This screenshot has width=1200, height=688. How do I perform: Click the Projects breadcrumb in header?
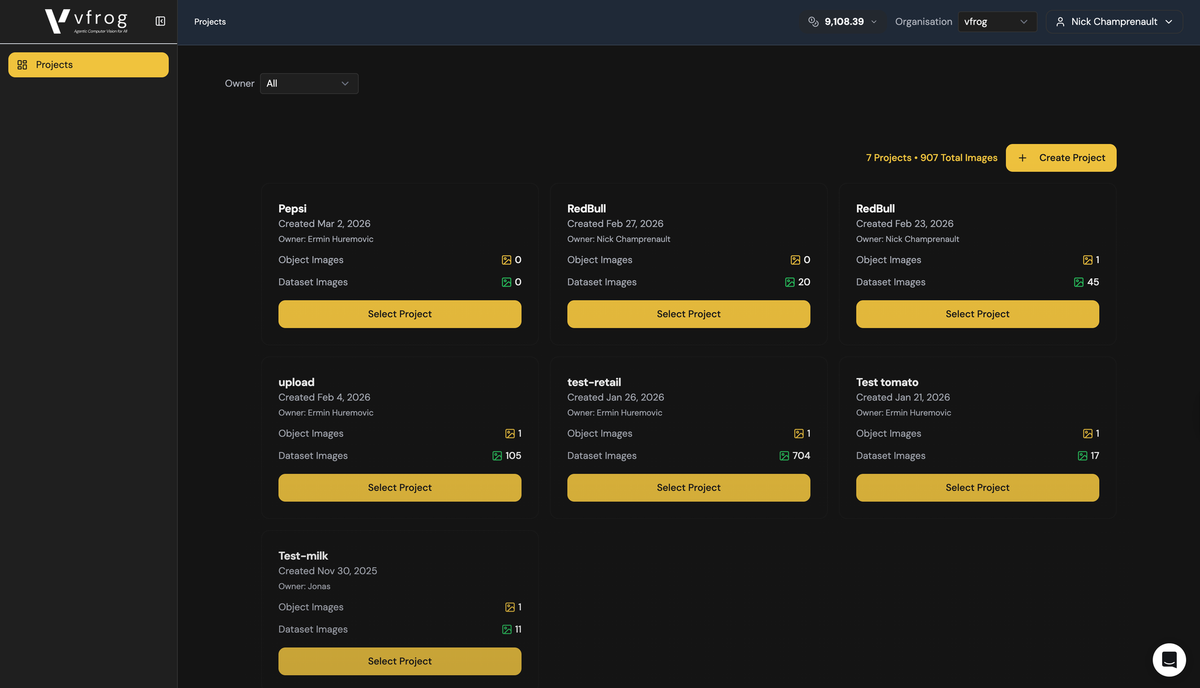tap(210, 21)
